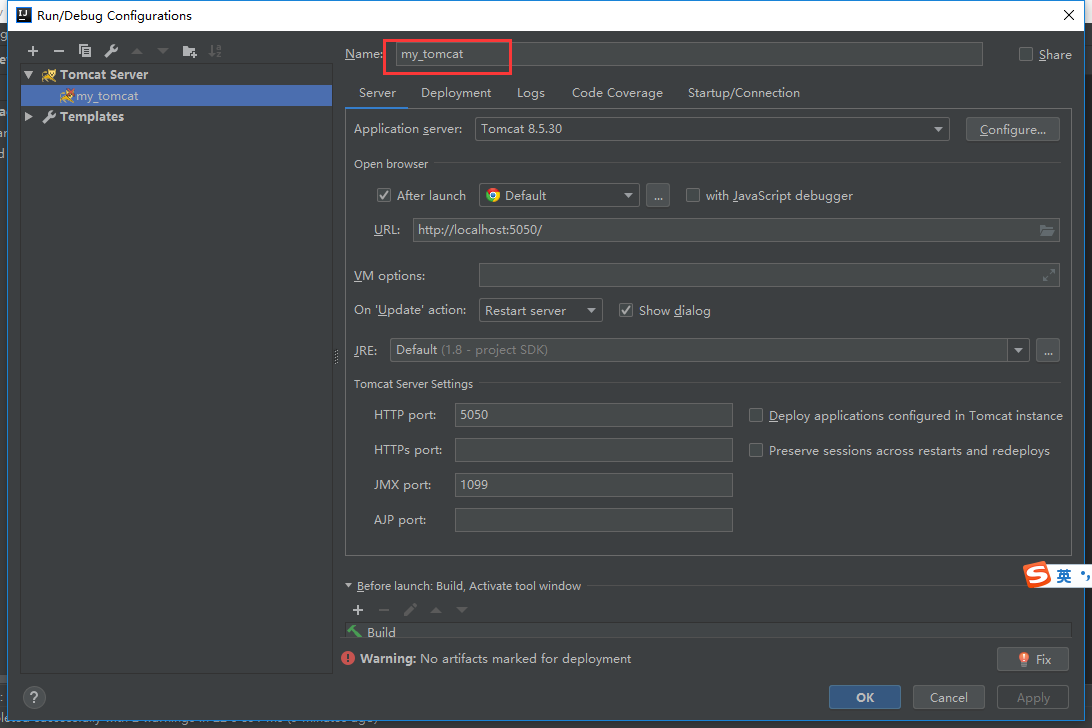
Task: Expand the VM options field
Action: point(1048,276)
